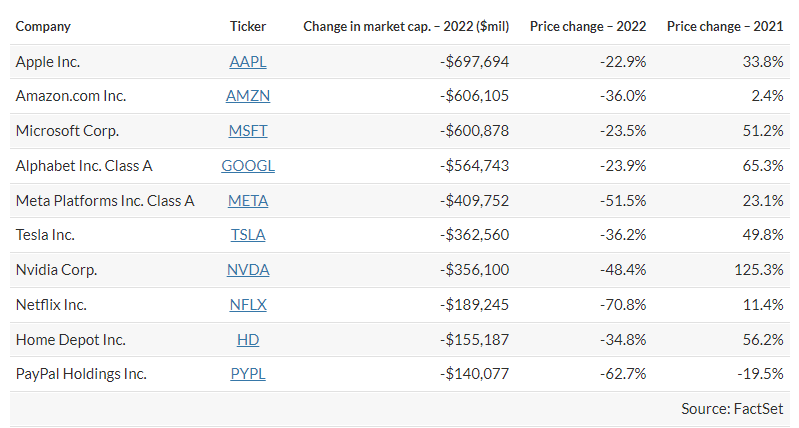Click Nvidia's 125.3% price change cell

(758, 270)
